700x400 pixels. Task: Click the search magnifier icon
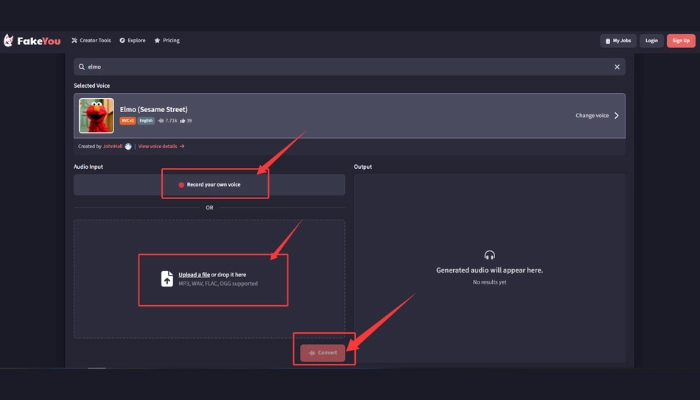(x=82, y=67)
